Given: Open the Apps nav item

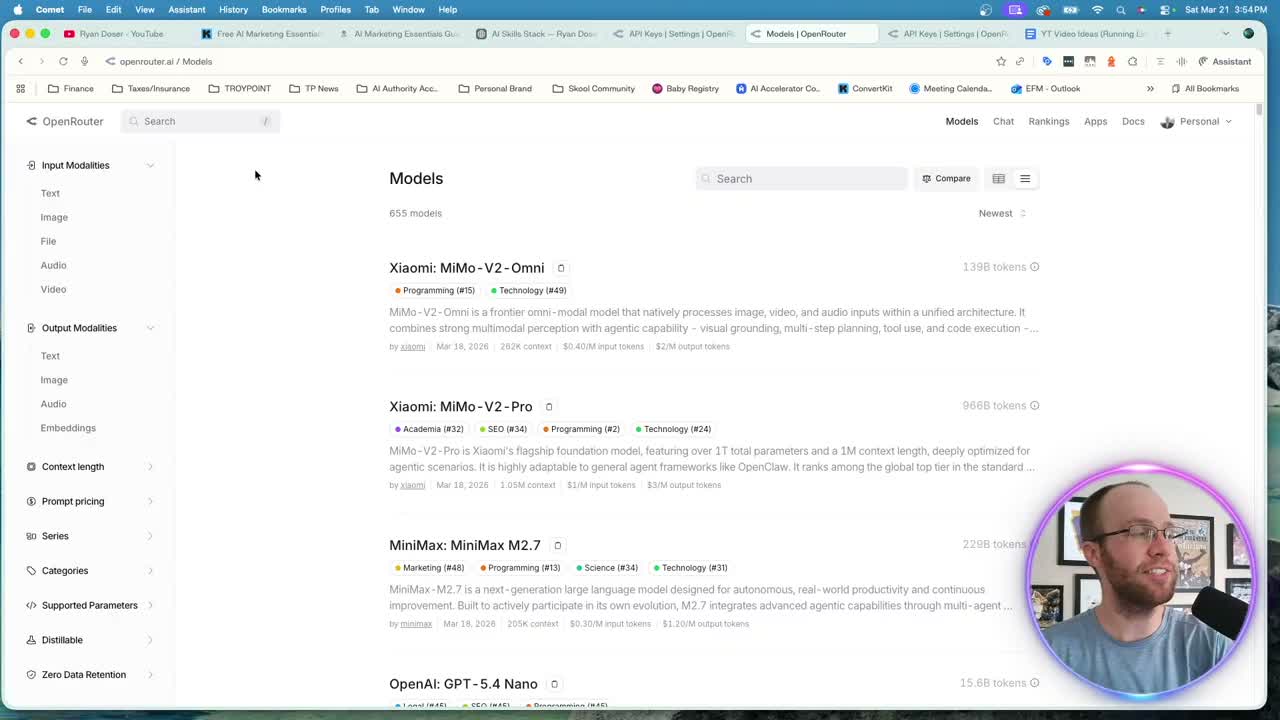Looking at the screenshot, I should [x=1096, y=121].
